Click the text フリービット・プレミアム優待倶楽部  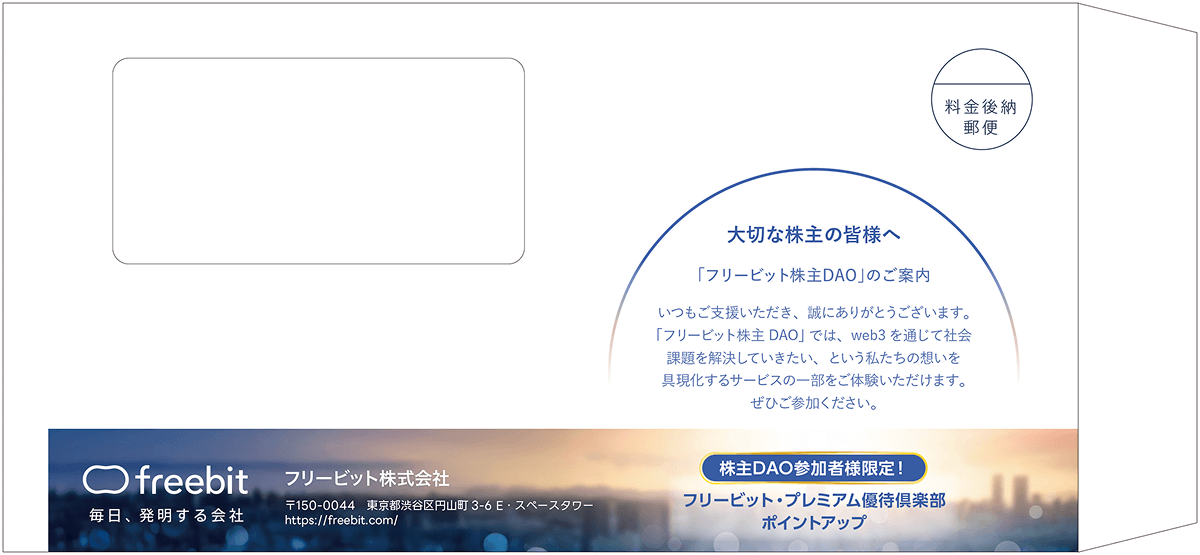coord(813,498)
